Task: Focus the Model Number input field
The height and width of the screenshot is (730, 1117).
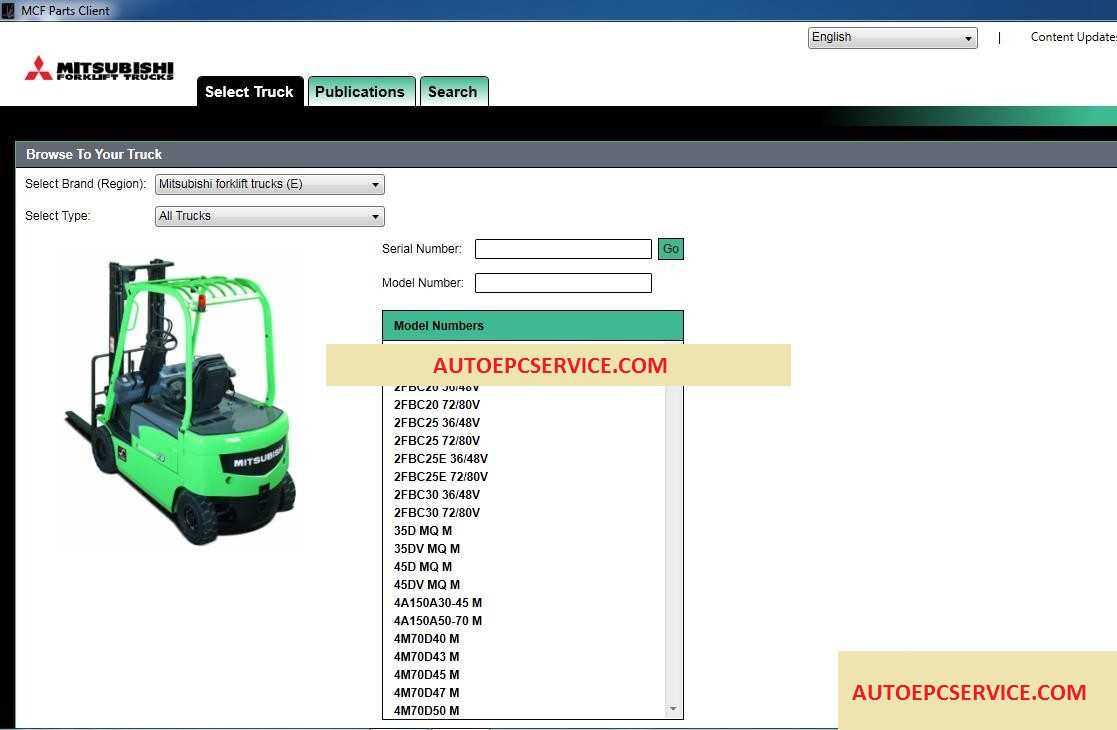Action: (563, 283)
